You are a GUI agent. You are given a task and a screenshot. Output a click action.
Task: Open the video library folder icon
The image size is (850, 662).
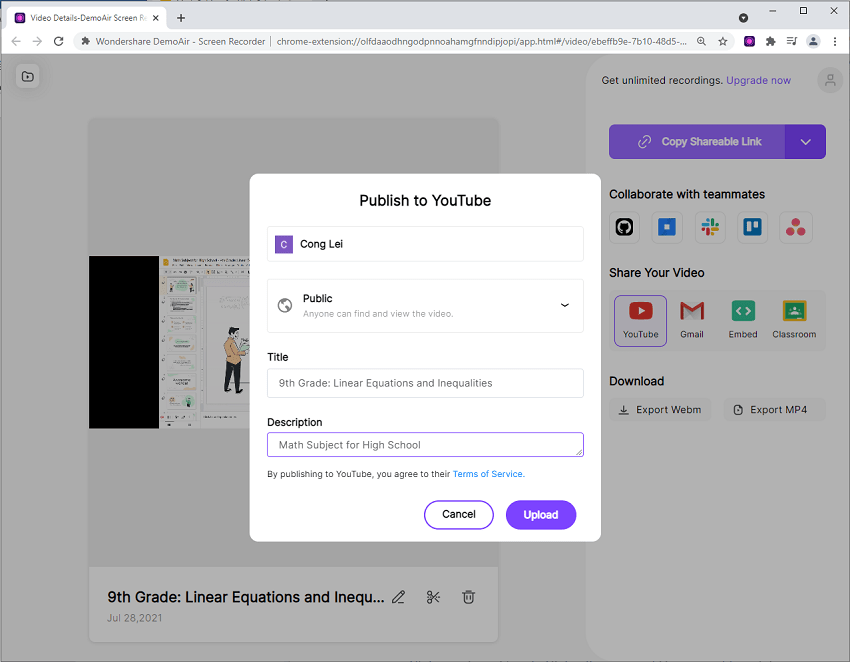point(28,77)
